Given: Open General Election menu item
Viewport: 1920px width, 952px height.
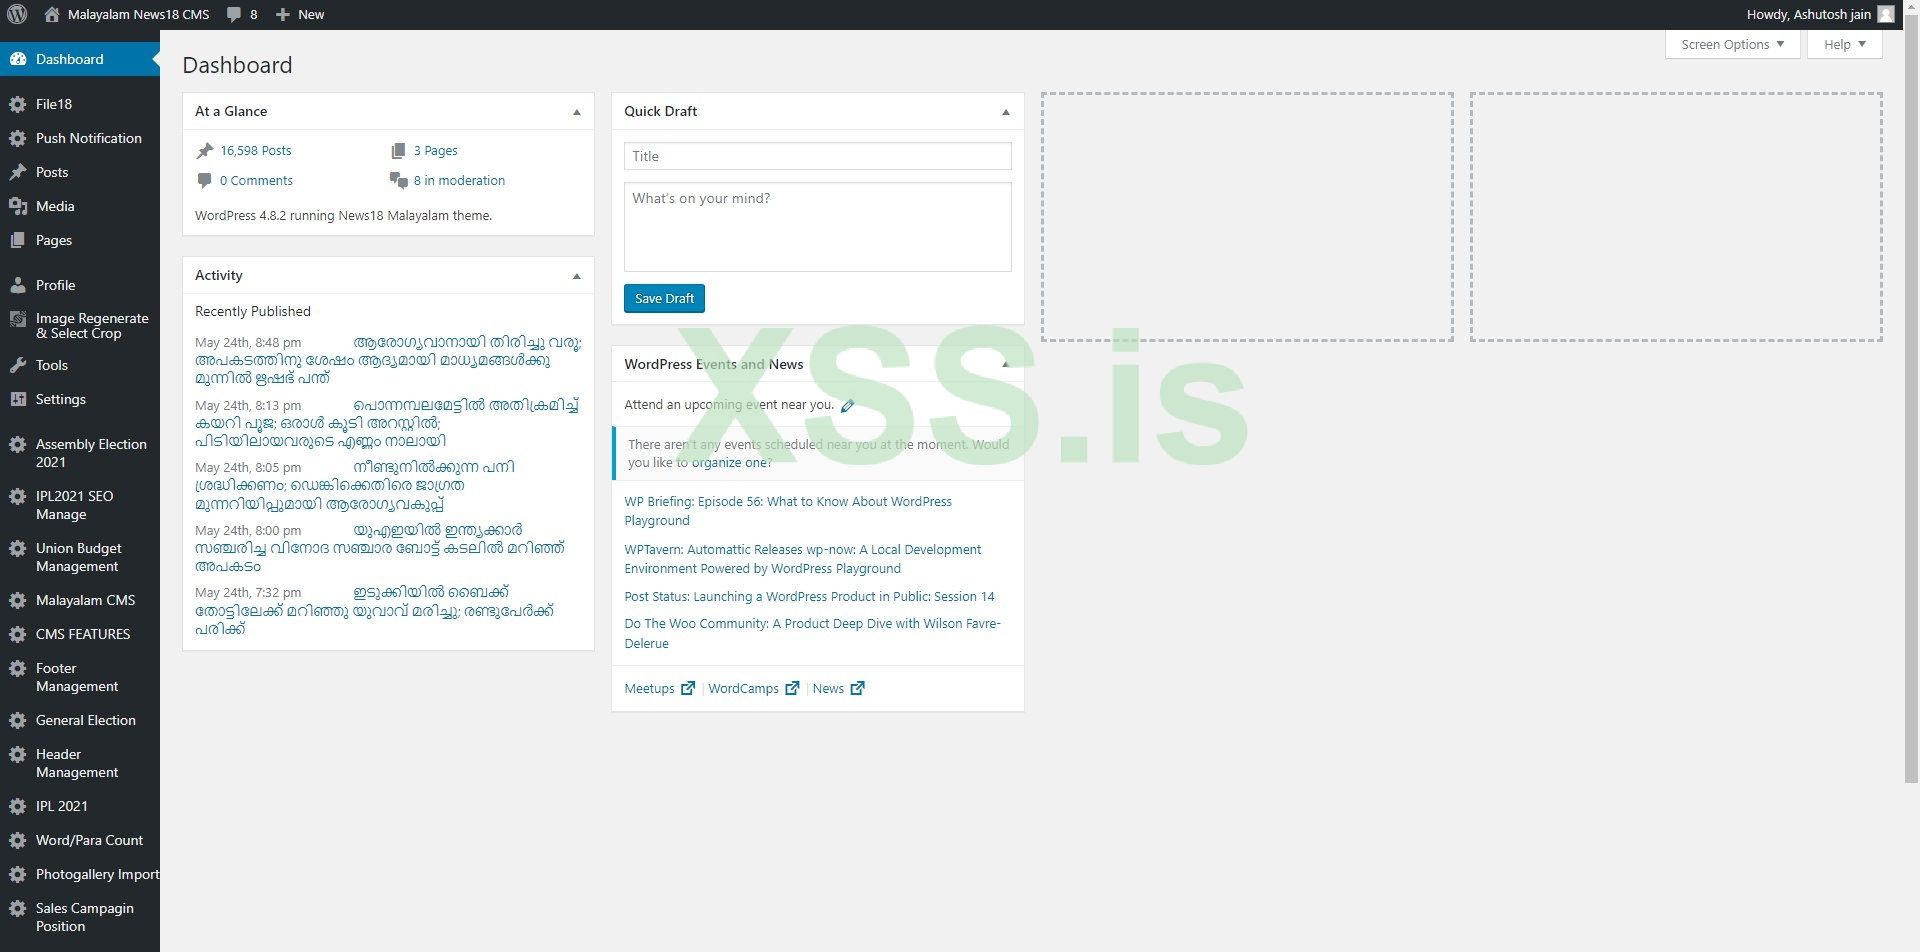Looking at the screenshot, I should click(80, 720).
